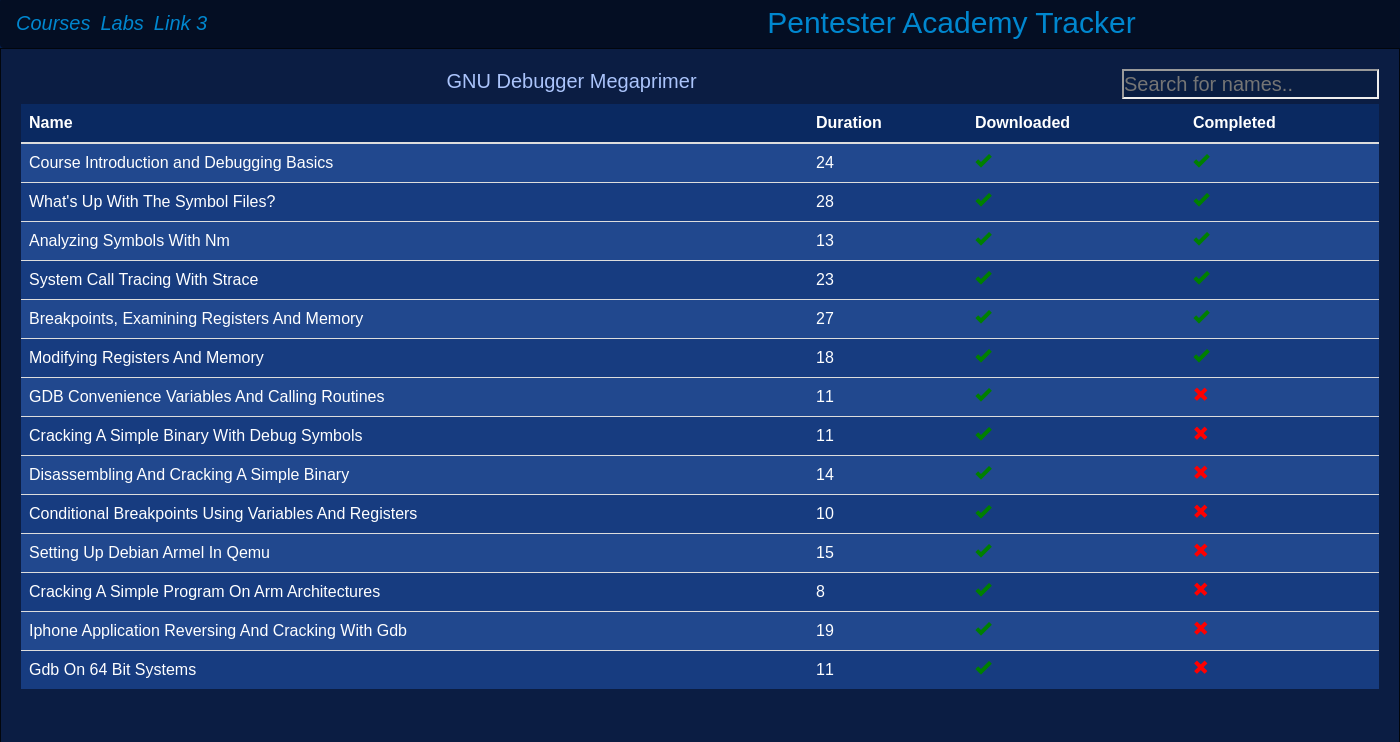1400x742 pixels.
Task: Click duration 19 in Iphone Application row
Action: click(x=825, y=631)
